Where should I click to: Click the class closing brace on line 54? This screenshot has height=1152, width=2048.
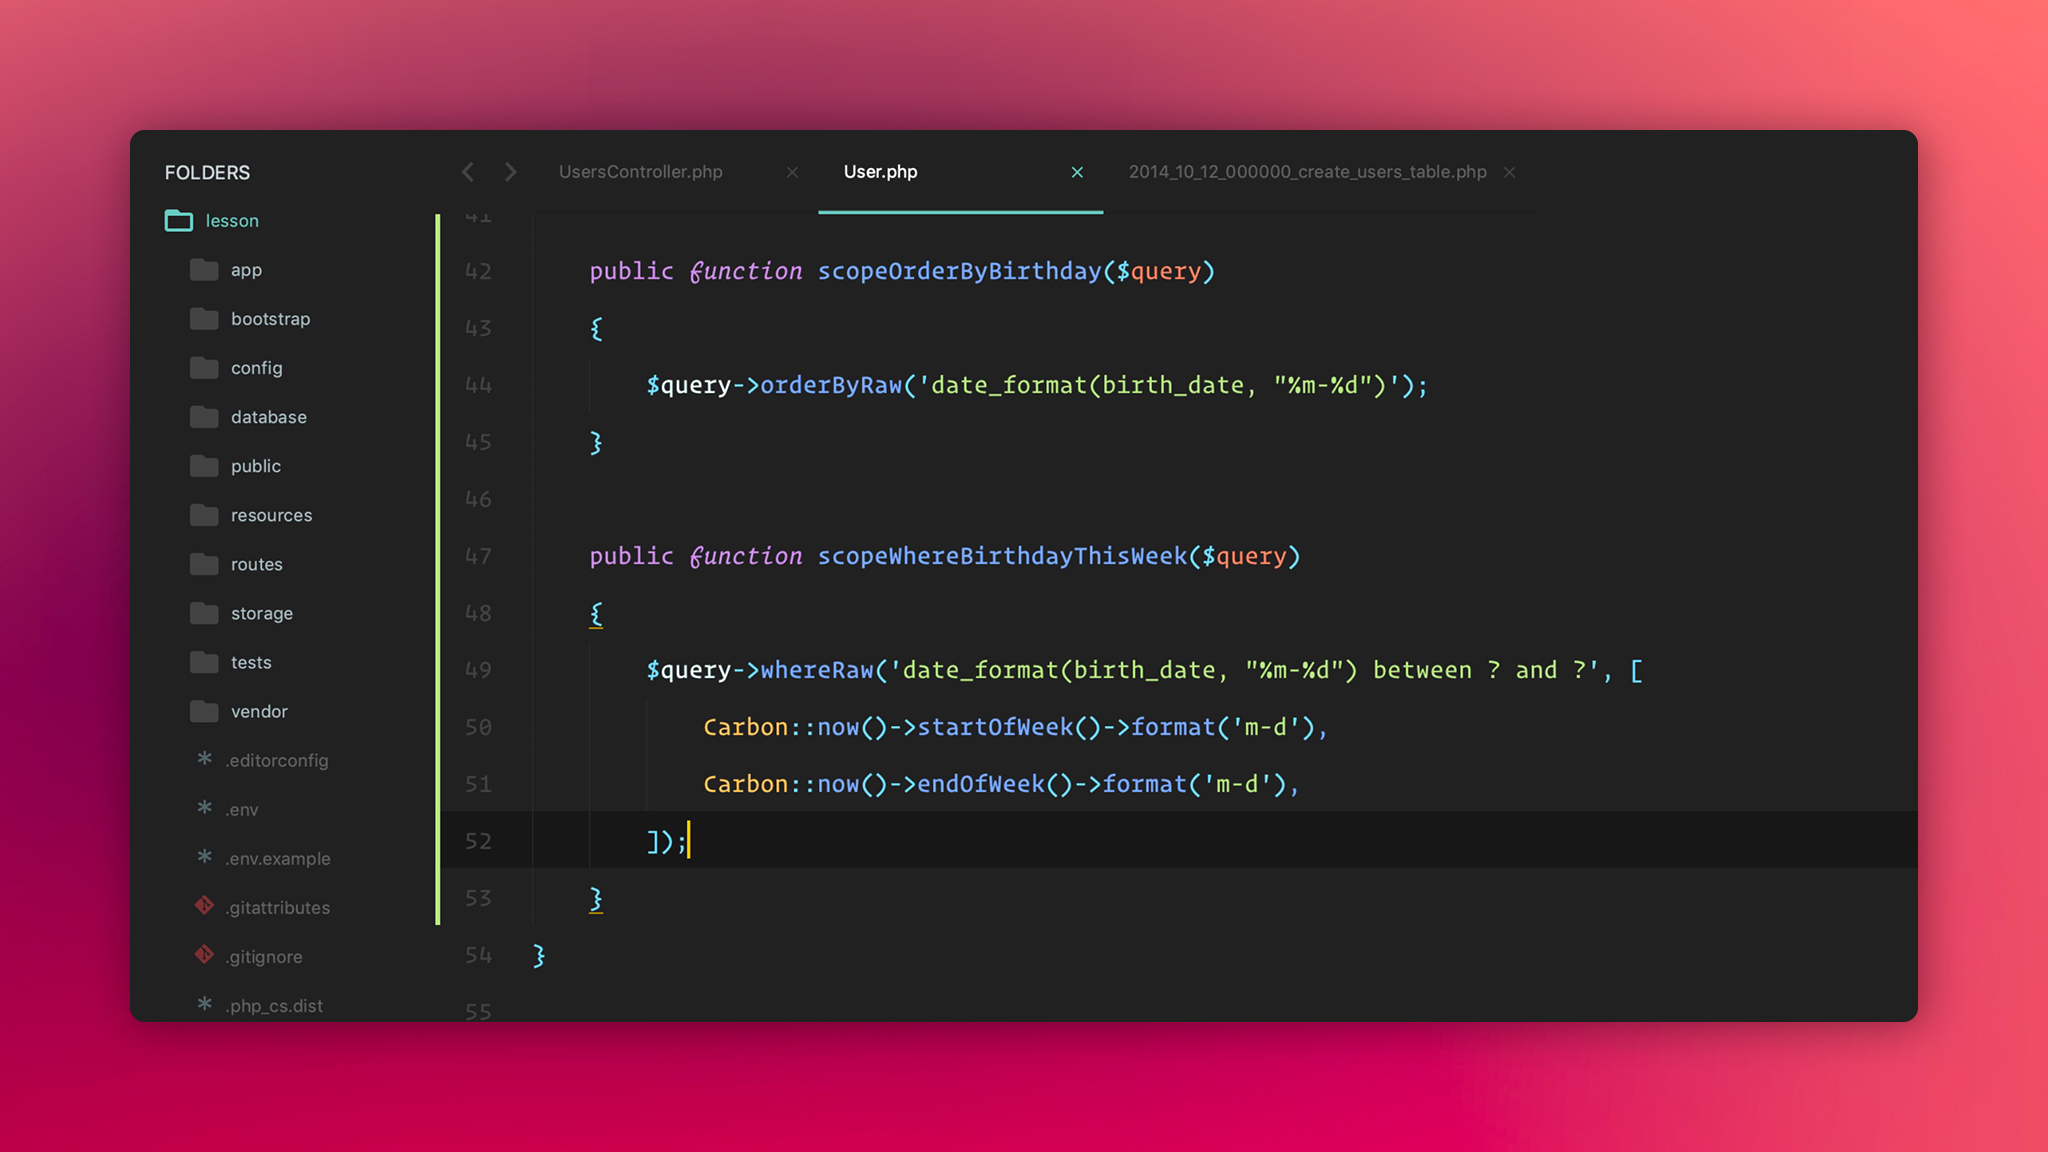pyautogui.click(x=539, y=956)
